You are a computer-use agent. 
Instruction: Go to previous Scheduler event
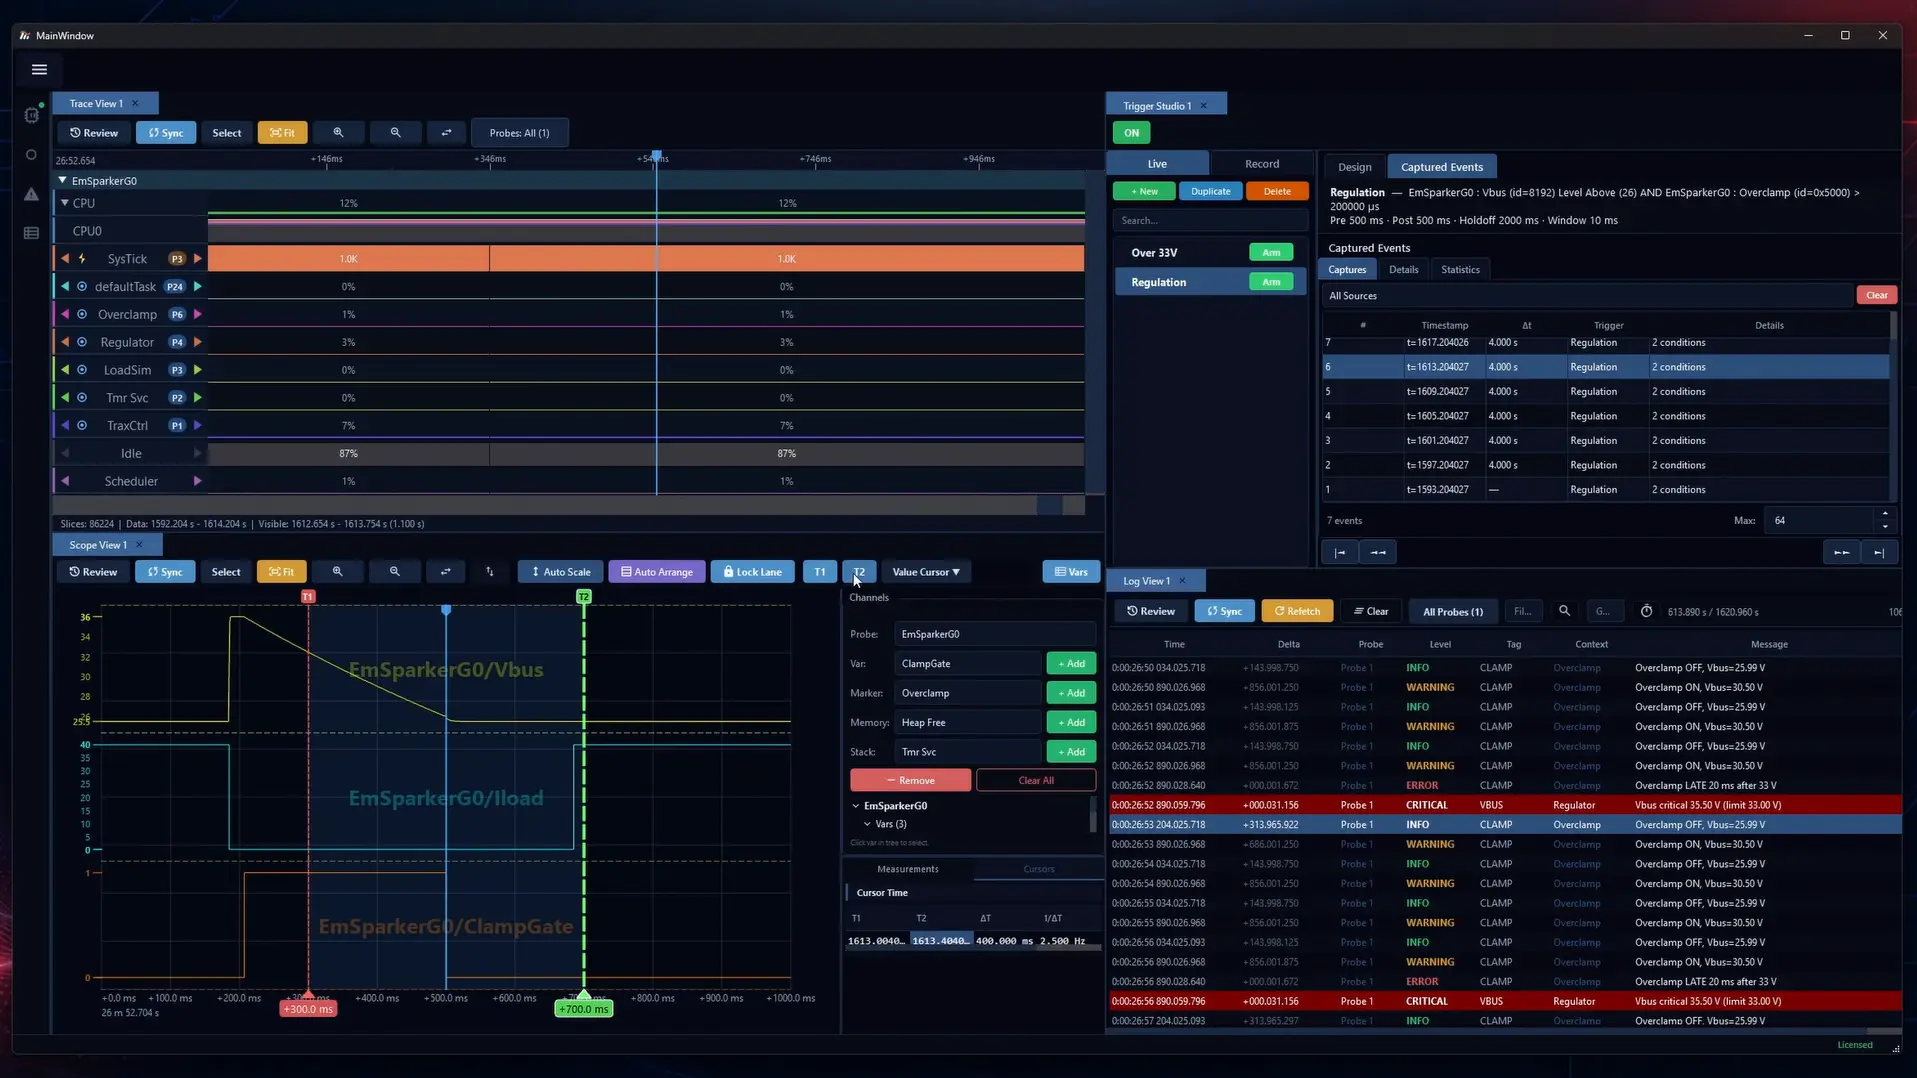(65, 481)
